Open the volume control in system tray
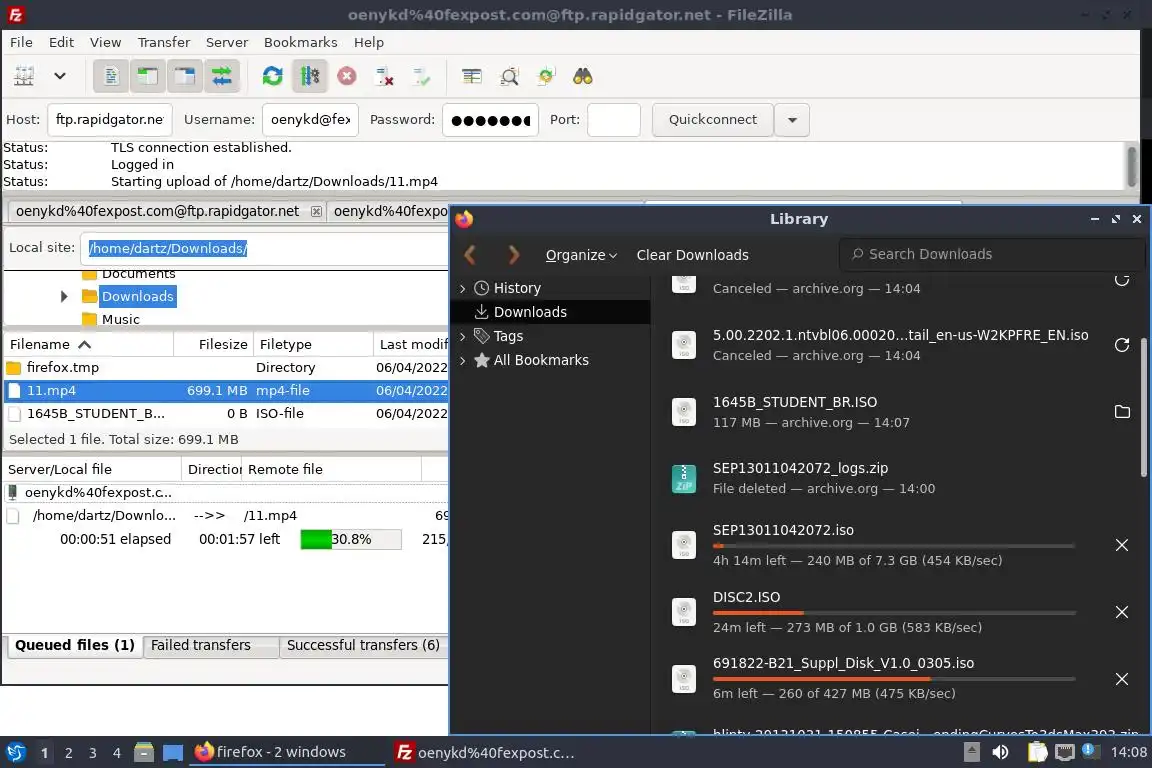The height and width of the screenshot is (768, 1152). [x=1000, y=752]
